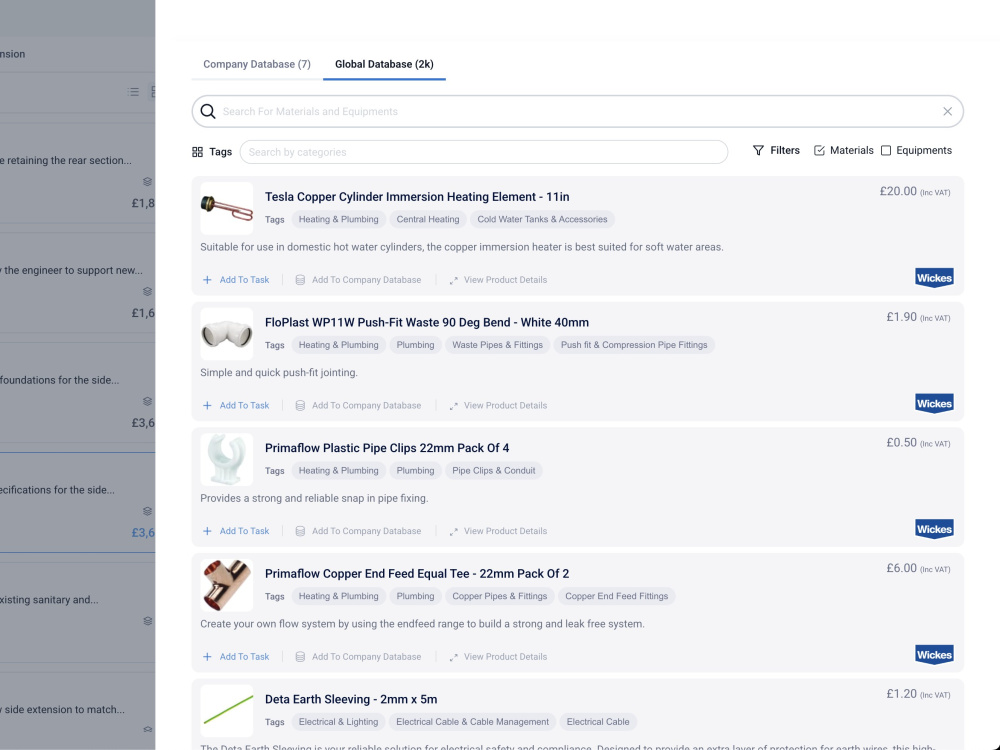Click the Primaflow copper tee thumbnail
The width and height of the screenshot is (1000, 750).
point(226,585)
